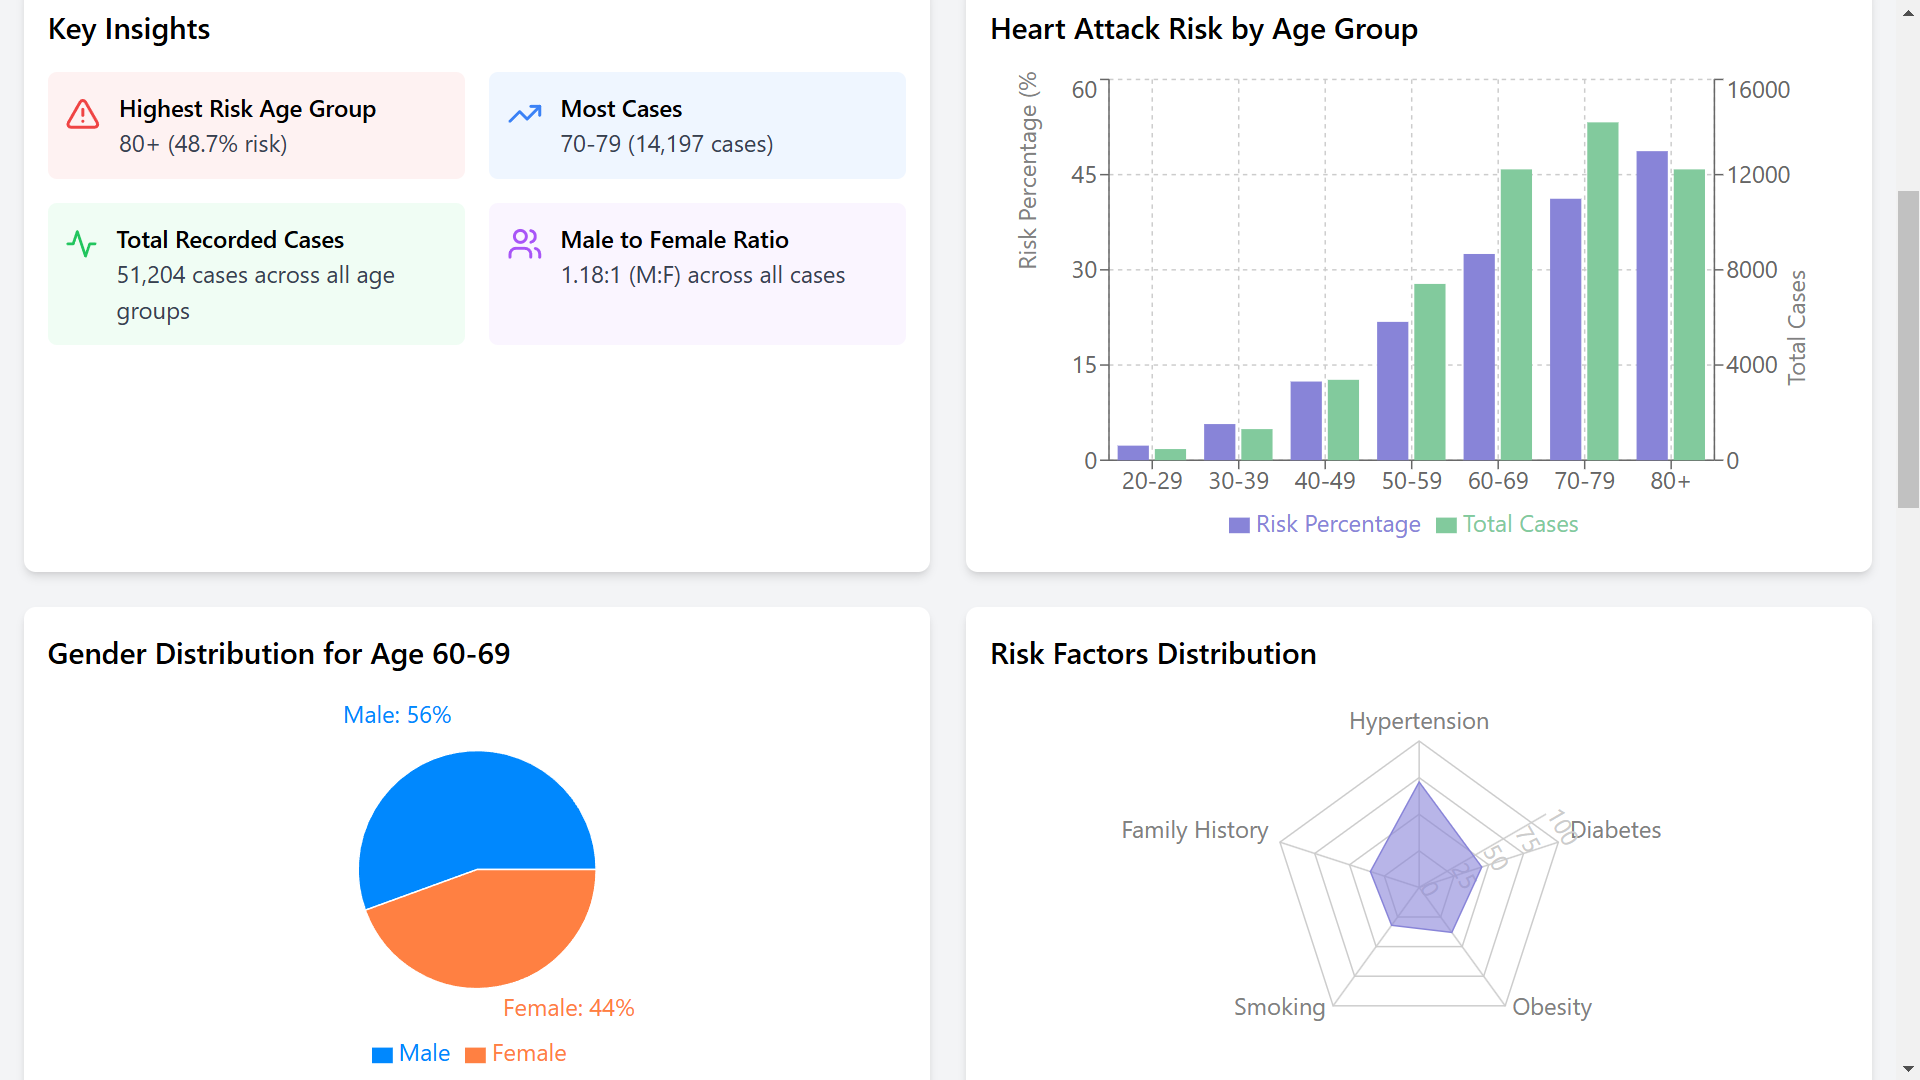Click the Highest Risk Age Group card
The image size is (1920, 1080).
[x=256, y=125]
